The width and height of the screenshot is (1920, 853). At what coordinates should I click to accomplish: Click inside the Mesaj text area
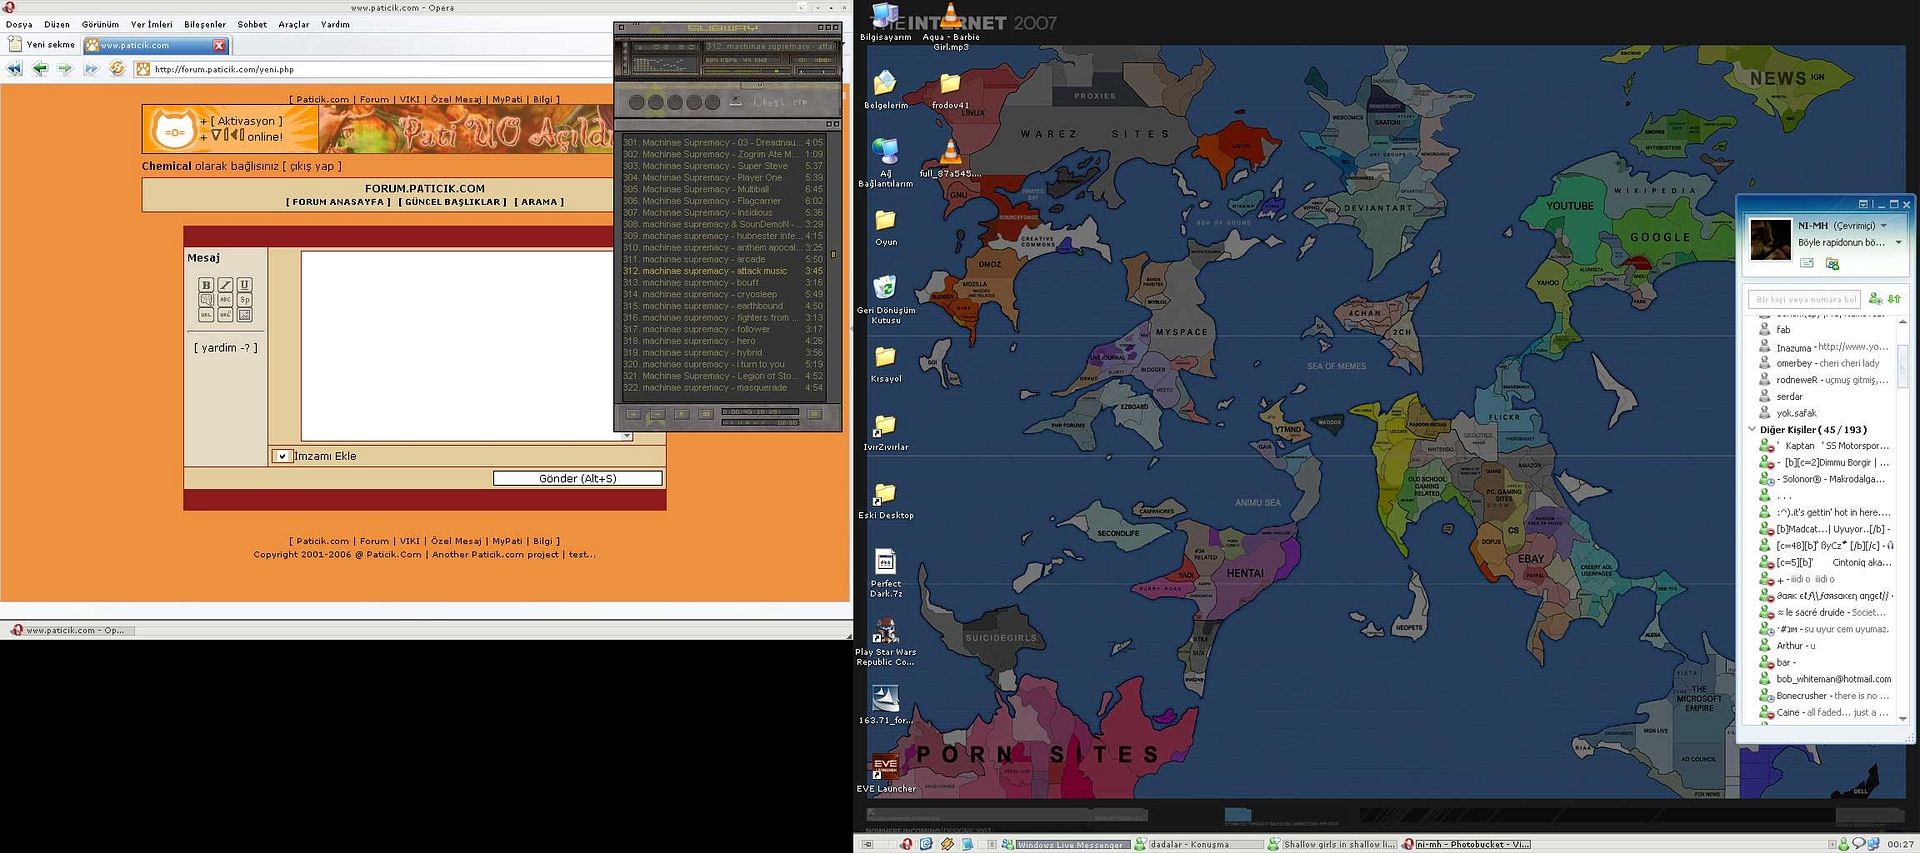(460, 345)
